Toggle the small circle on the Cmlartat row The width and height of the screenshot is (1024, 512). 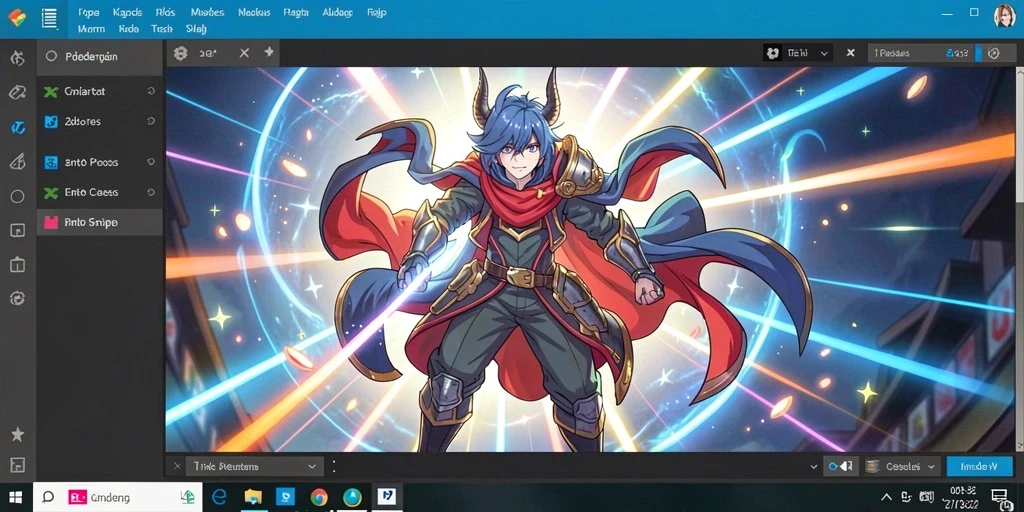point(151,91)
